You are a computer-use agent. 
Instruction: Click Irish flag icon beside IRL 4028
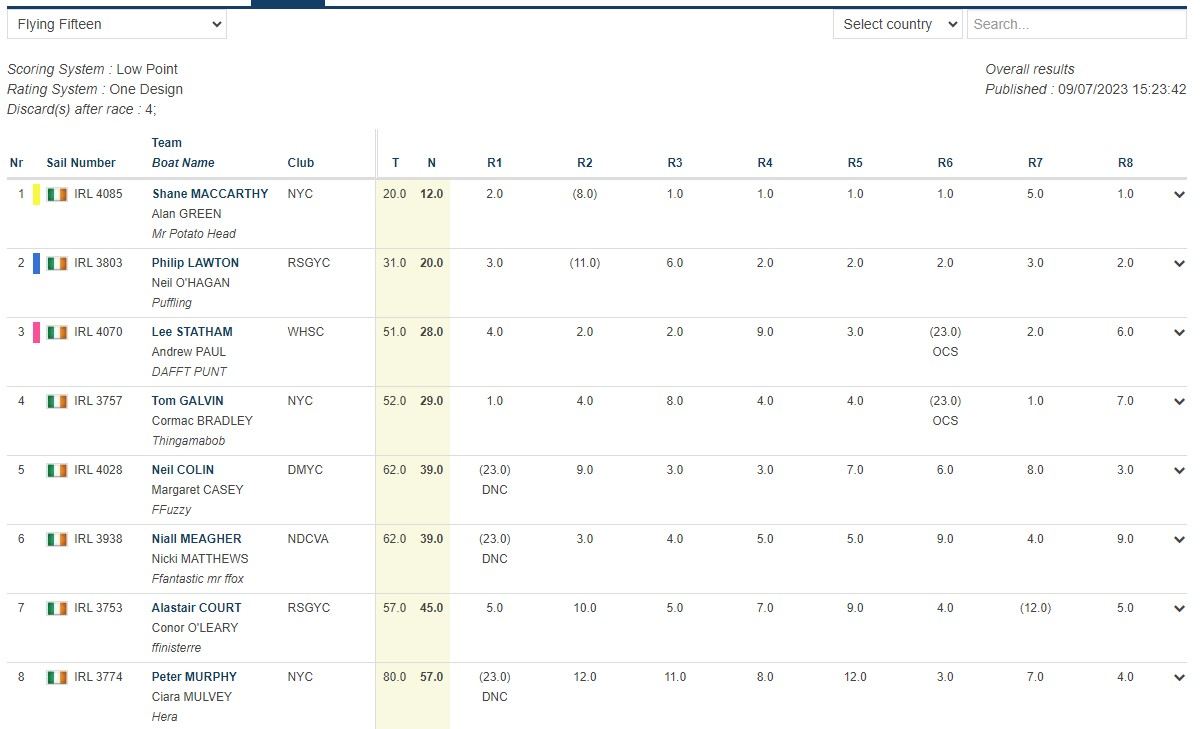(57, 470)
